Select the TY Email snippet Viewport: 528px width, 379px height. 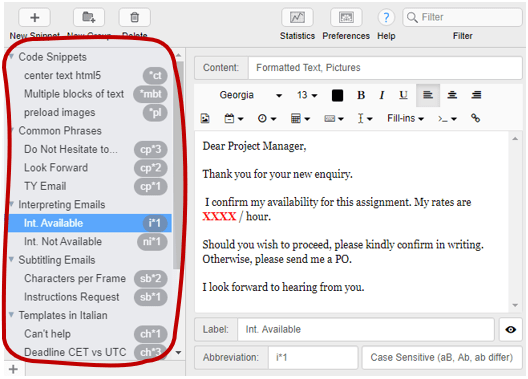pyautogui.click(x=89, y=186)
